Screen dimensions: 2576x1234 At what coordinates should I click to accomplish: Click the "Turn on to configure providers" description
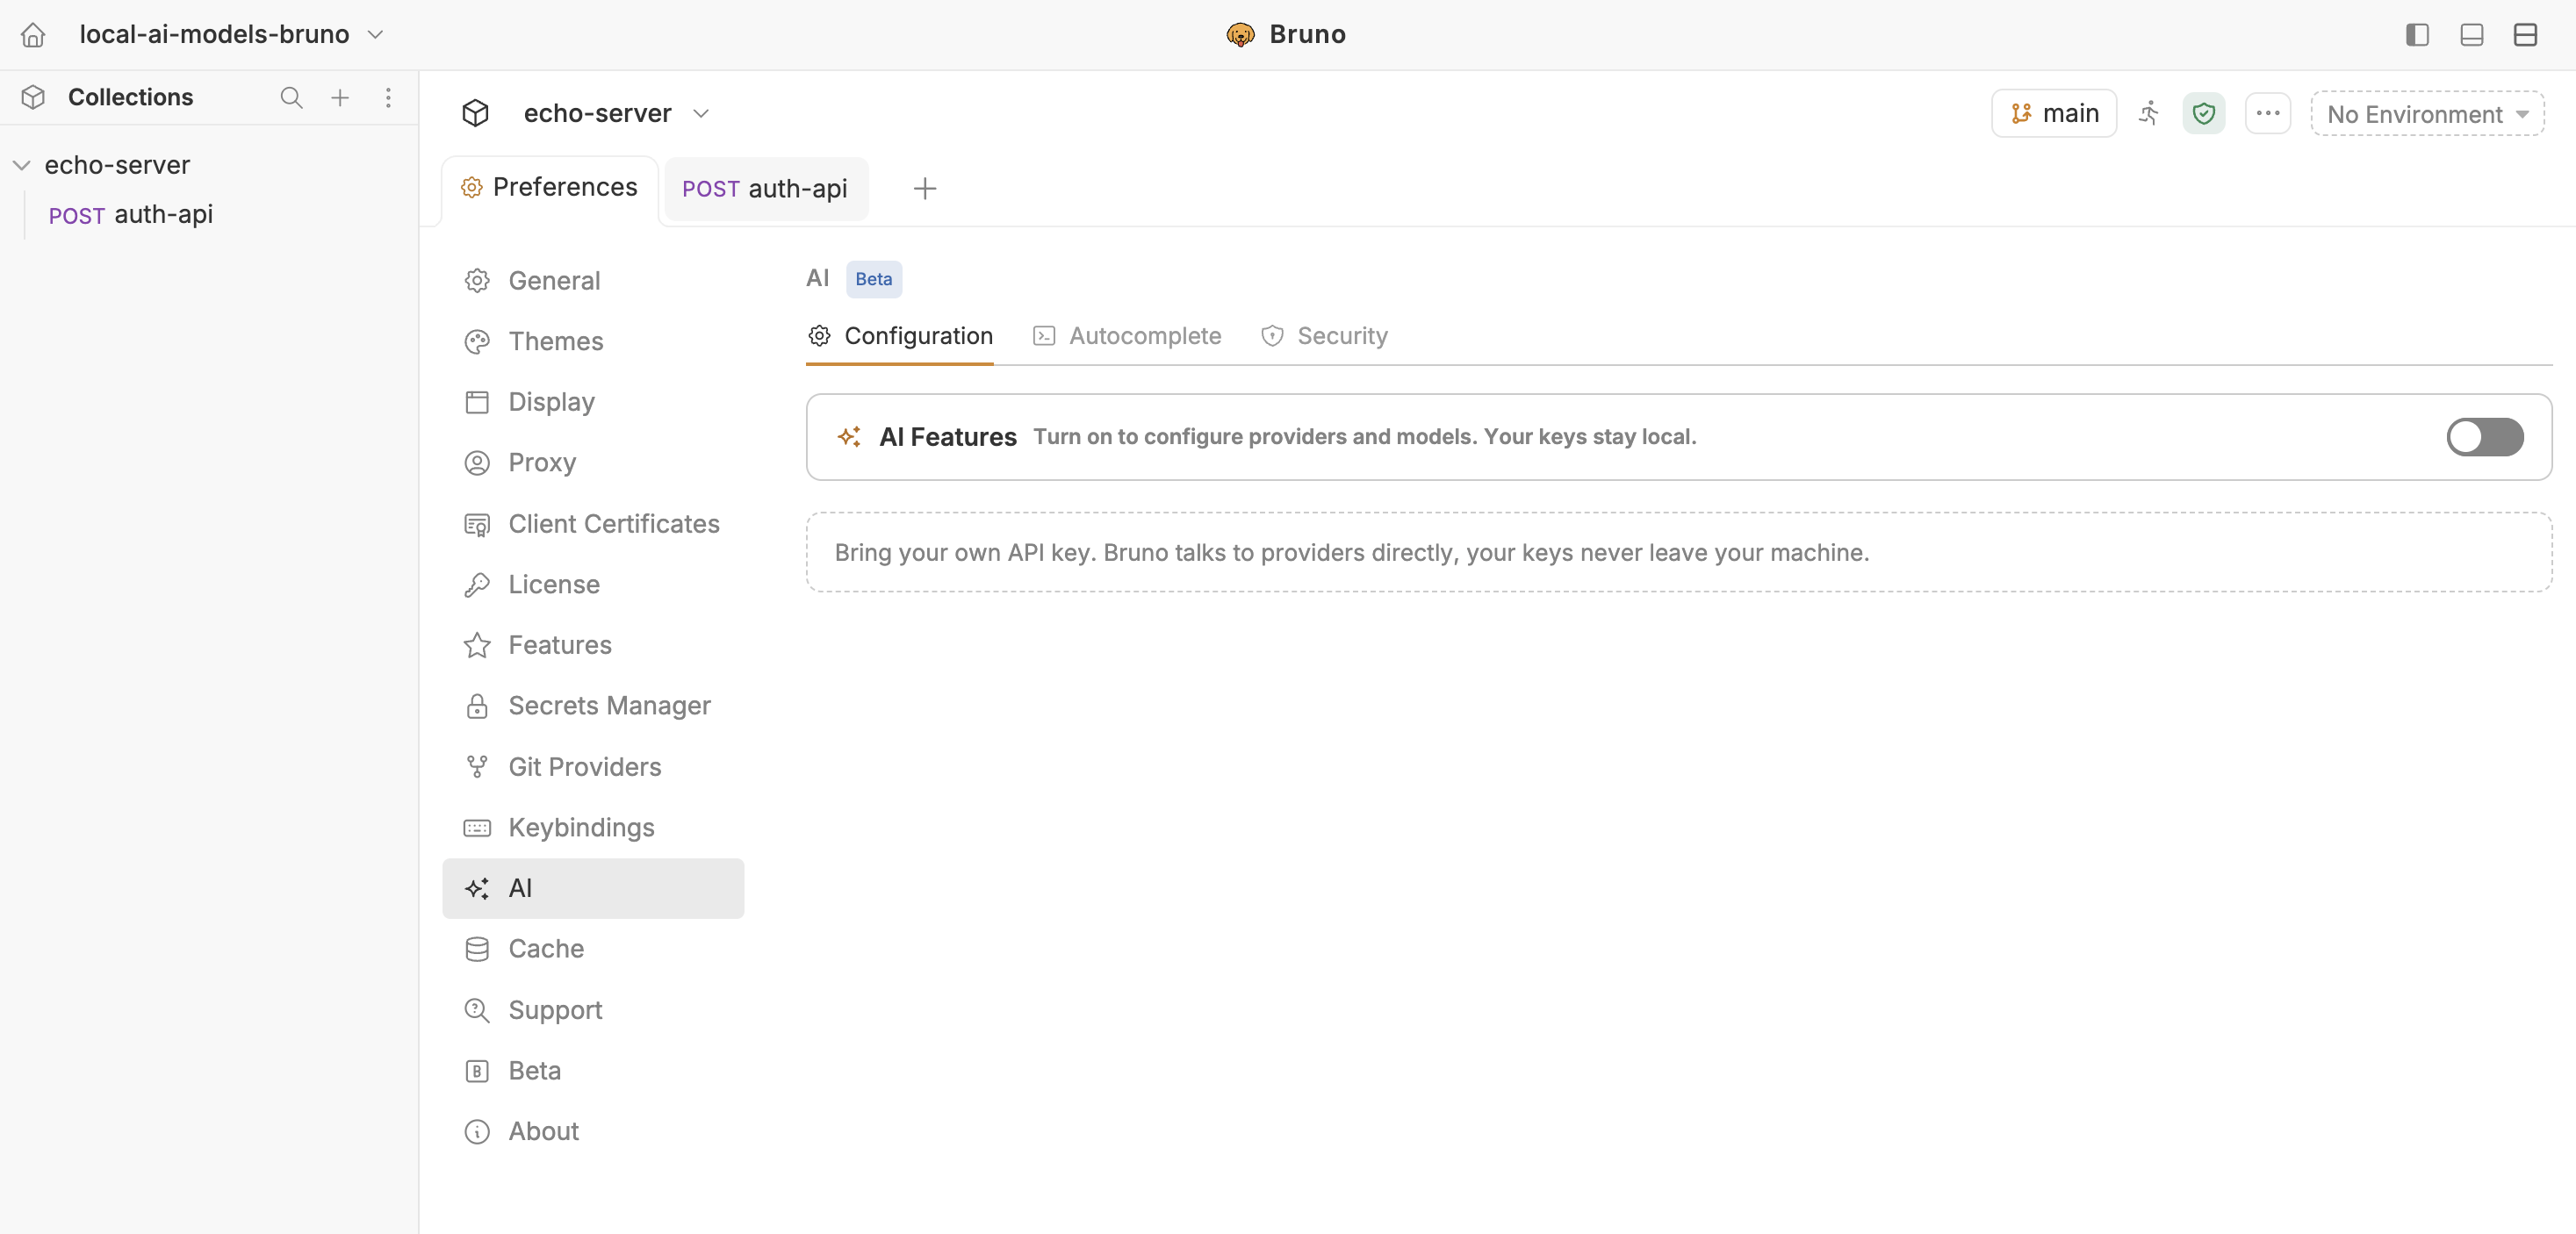1365,437
